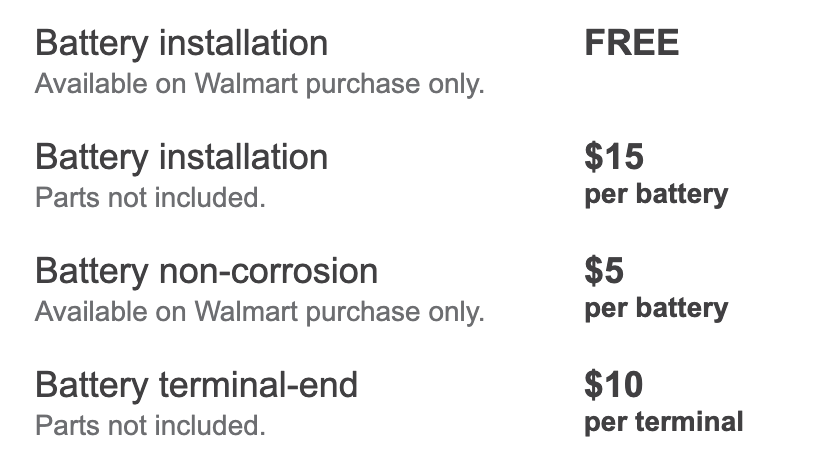Click the Walmart-only note under free Battery installation
This screenshot has width=814, height=466.
[x=259, y=84]
